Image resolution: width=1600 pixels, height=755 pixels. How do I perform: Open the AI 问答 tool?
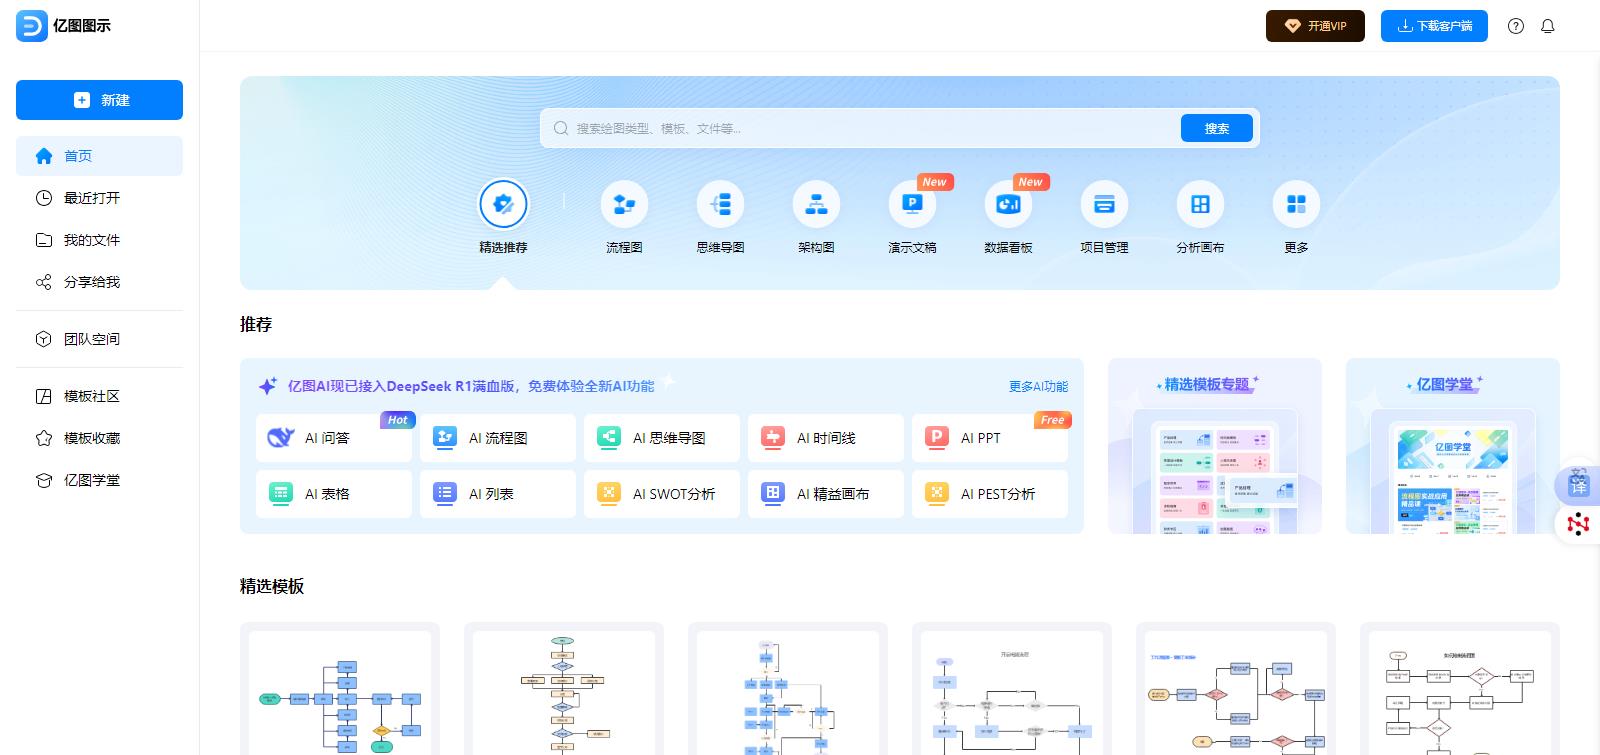(334, 438)
